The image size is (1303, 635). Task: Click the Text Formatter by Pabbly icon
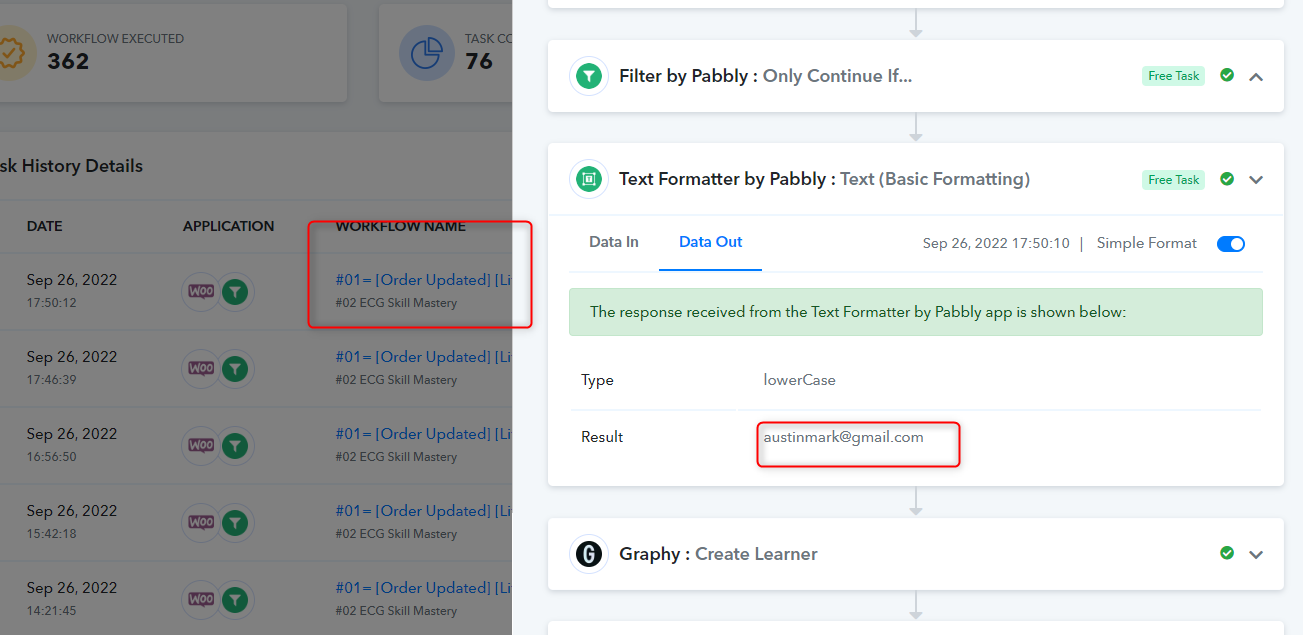[589, 180]
